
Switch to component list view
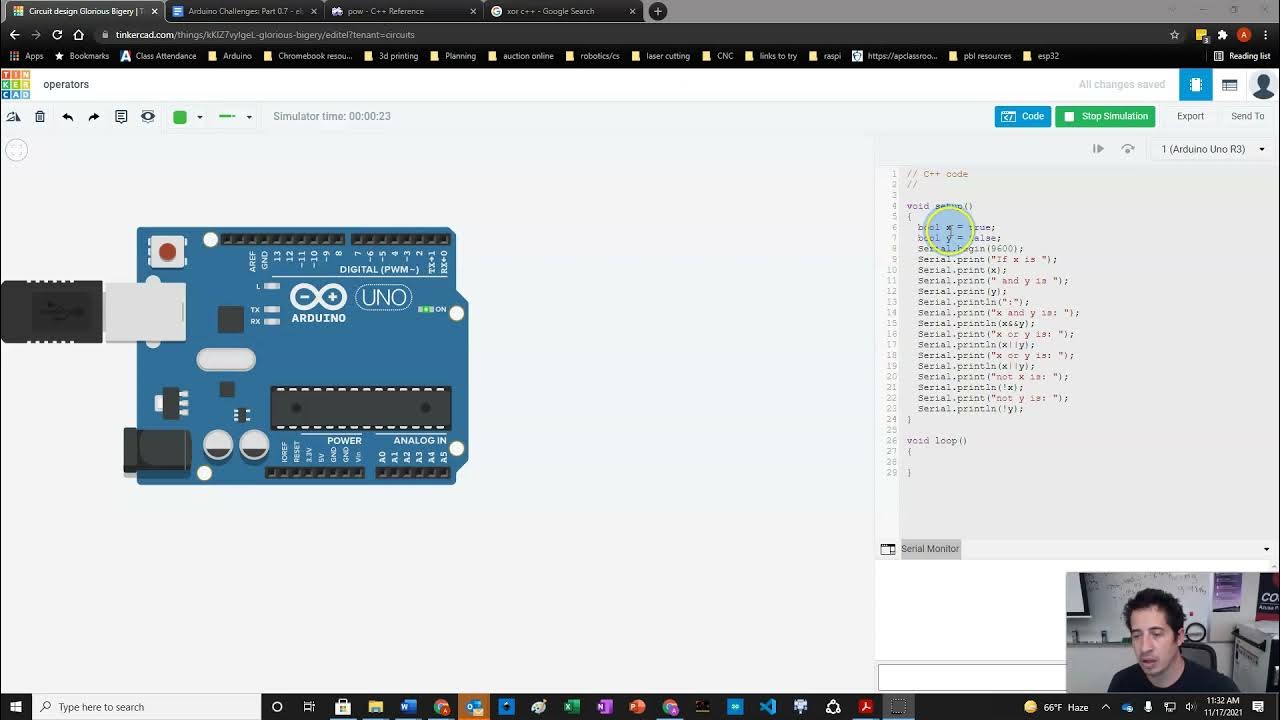(x=1229, y=85)
